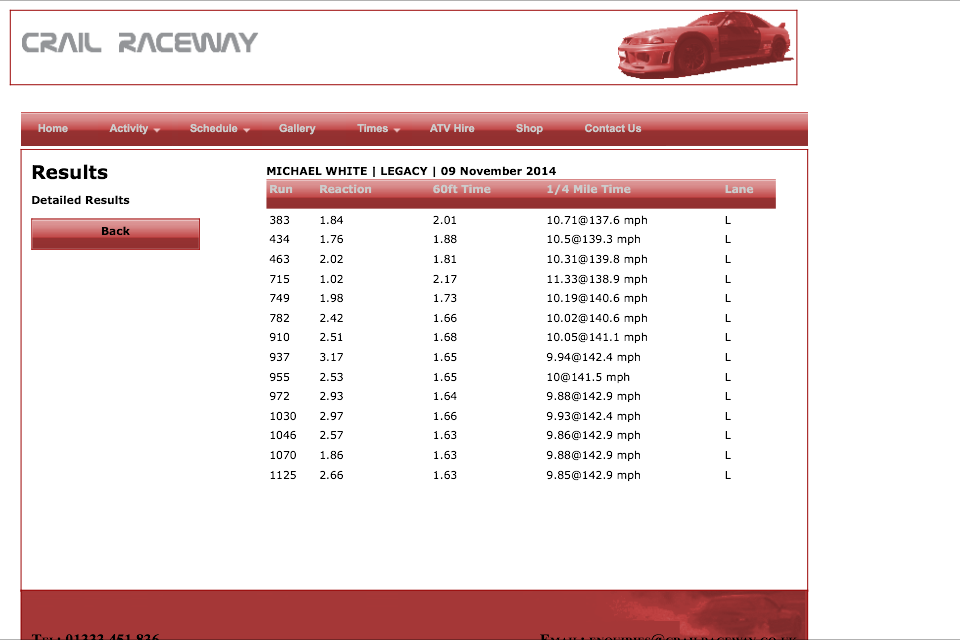Screen dimensions: 960x640
Task: Select run number 1046
Action: pyautogui.click(x=283, y=435)
